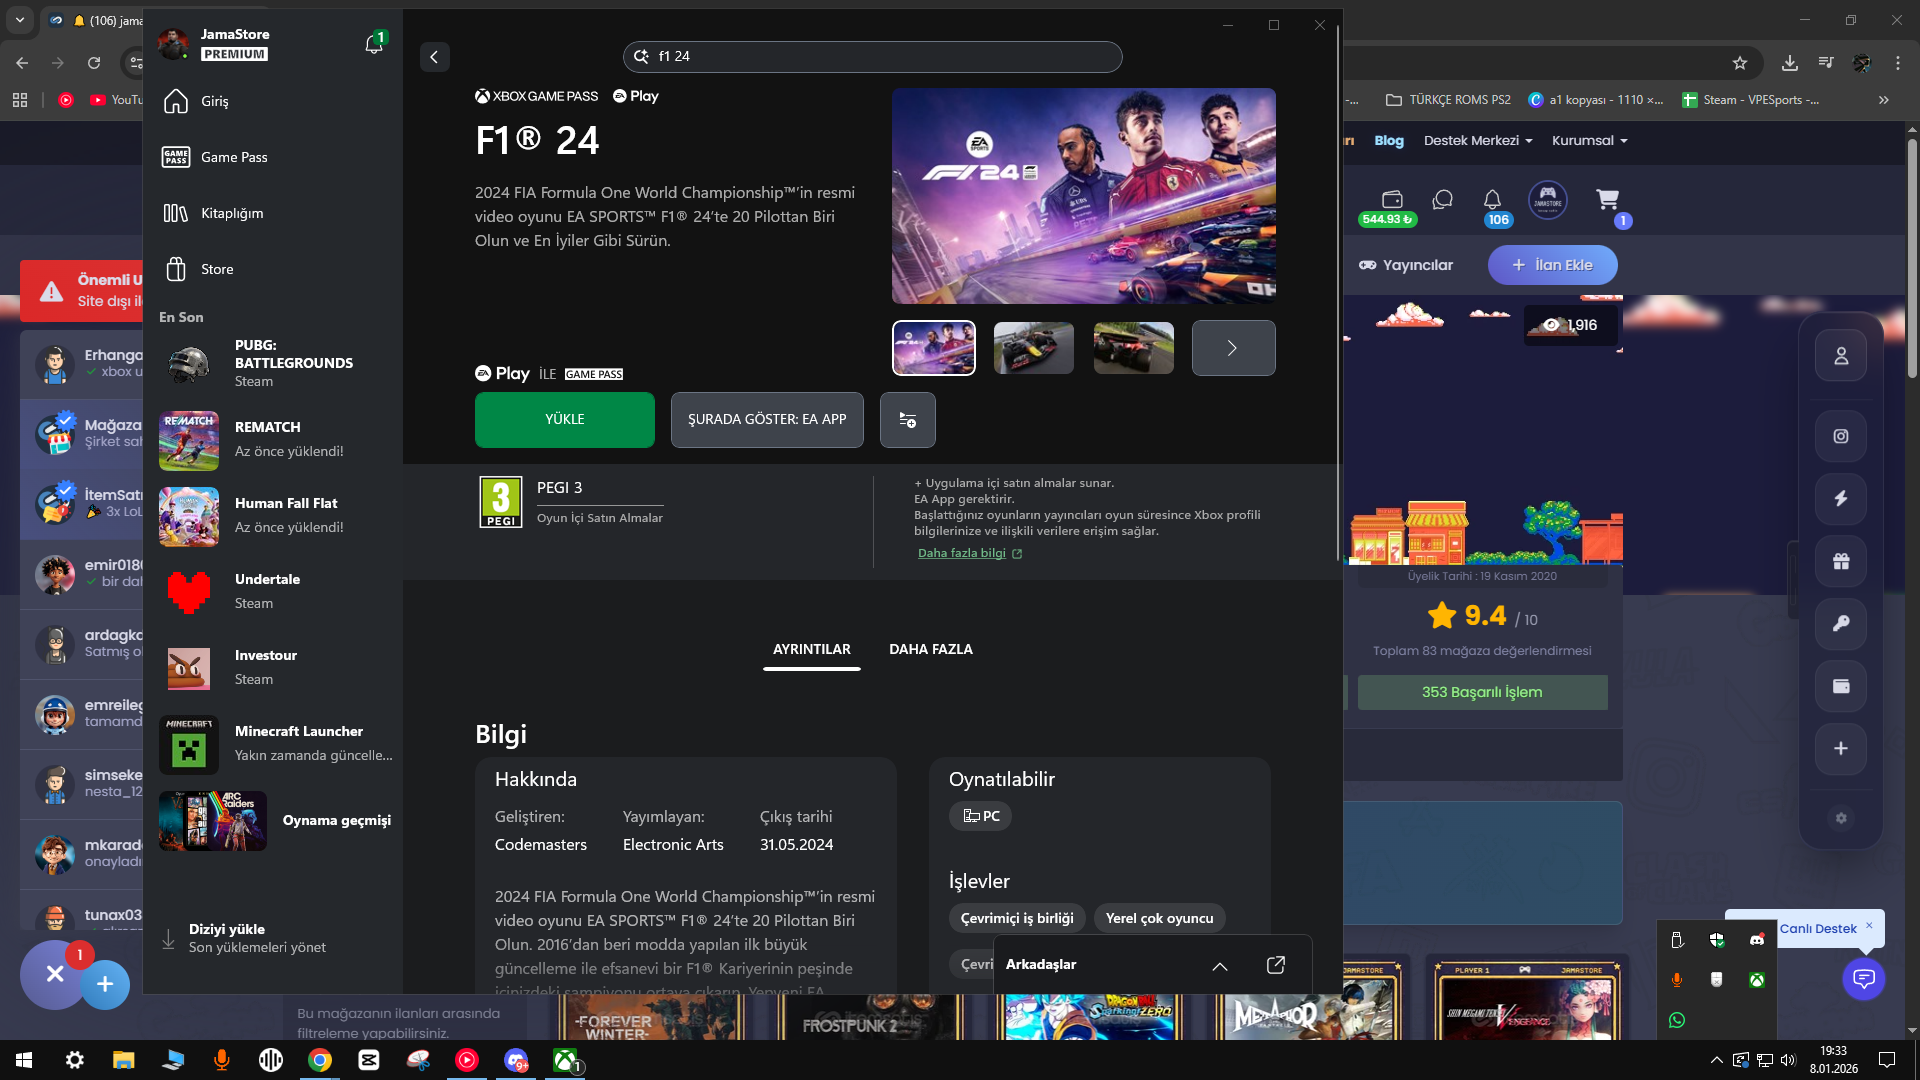Click the 353 Başarılı İşlem bar
Image resolution: width=1920 pixels, height=1080 pixels.
pyautogui.click(x=1482, y=692)
